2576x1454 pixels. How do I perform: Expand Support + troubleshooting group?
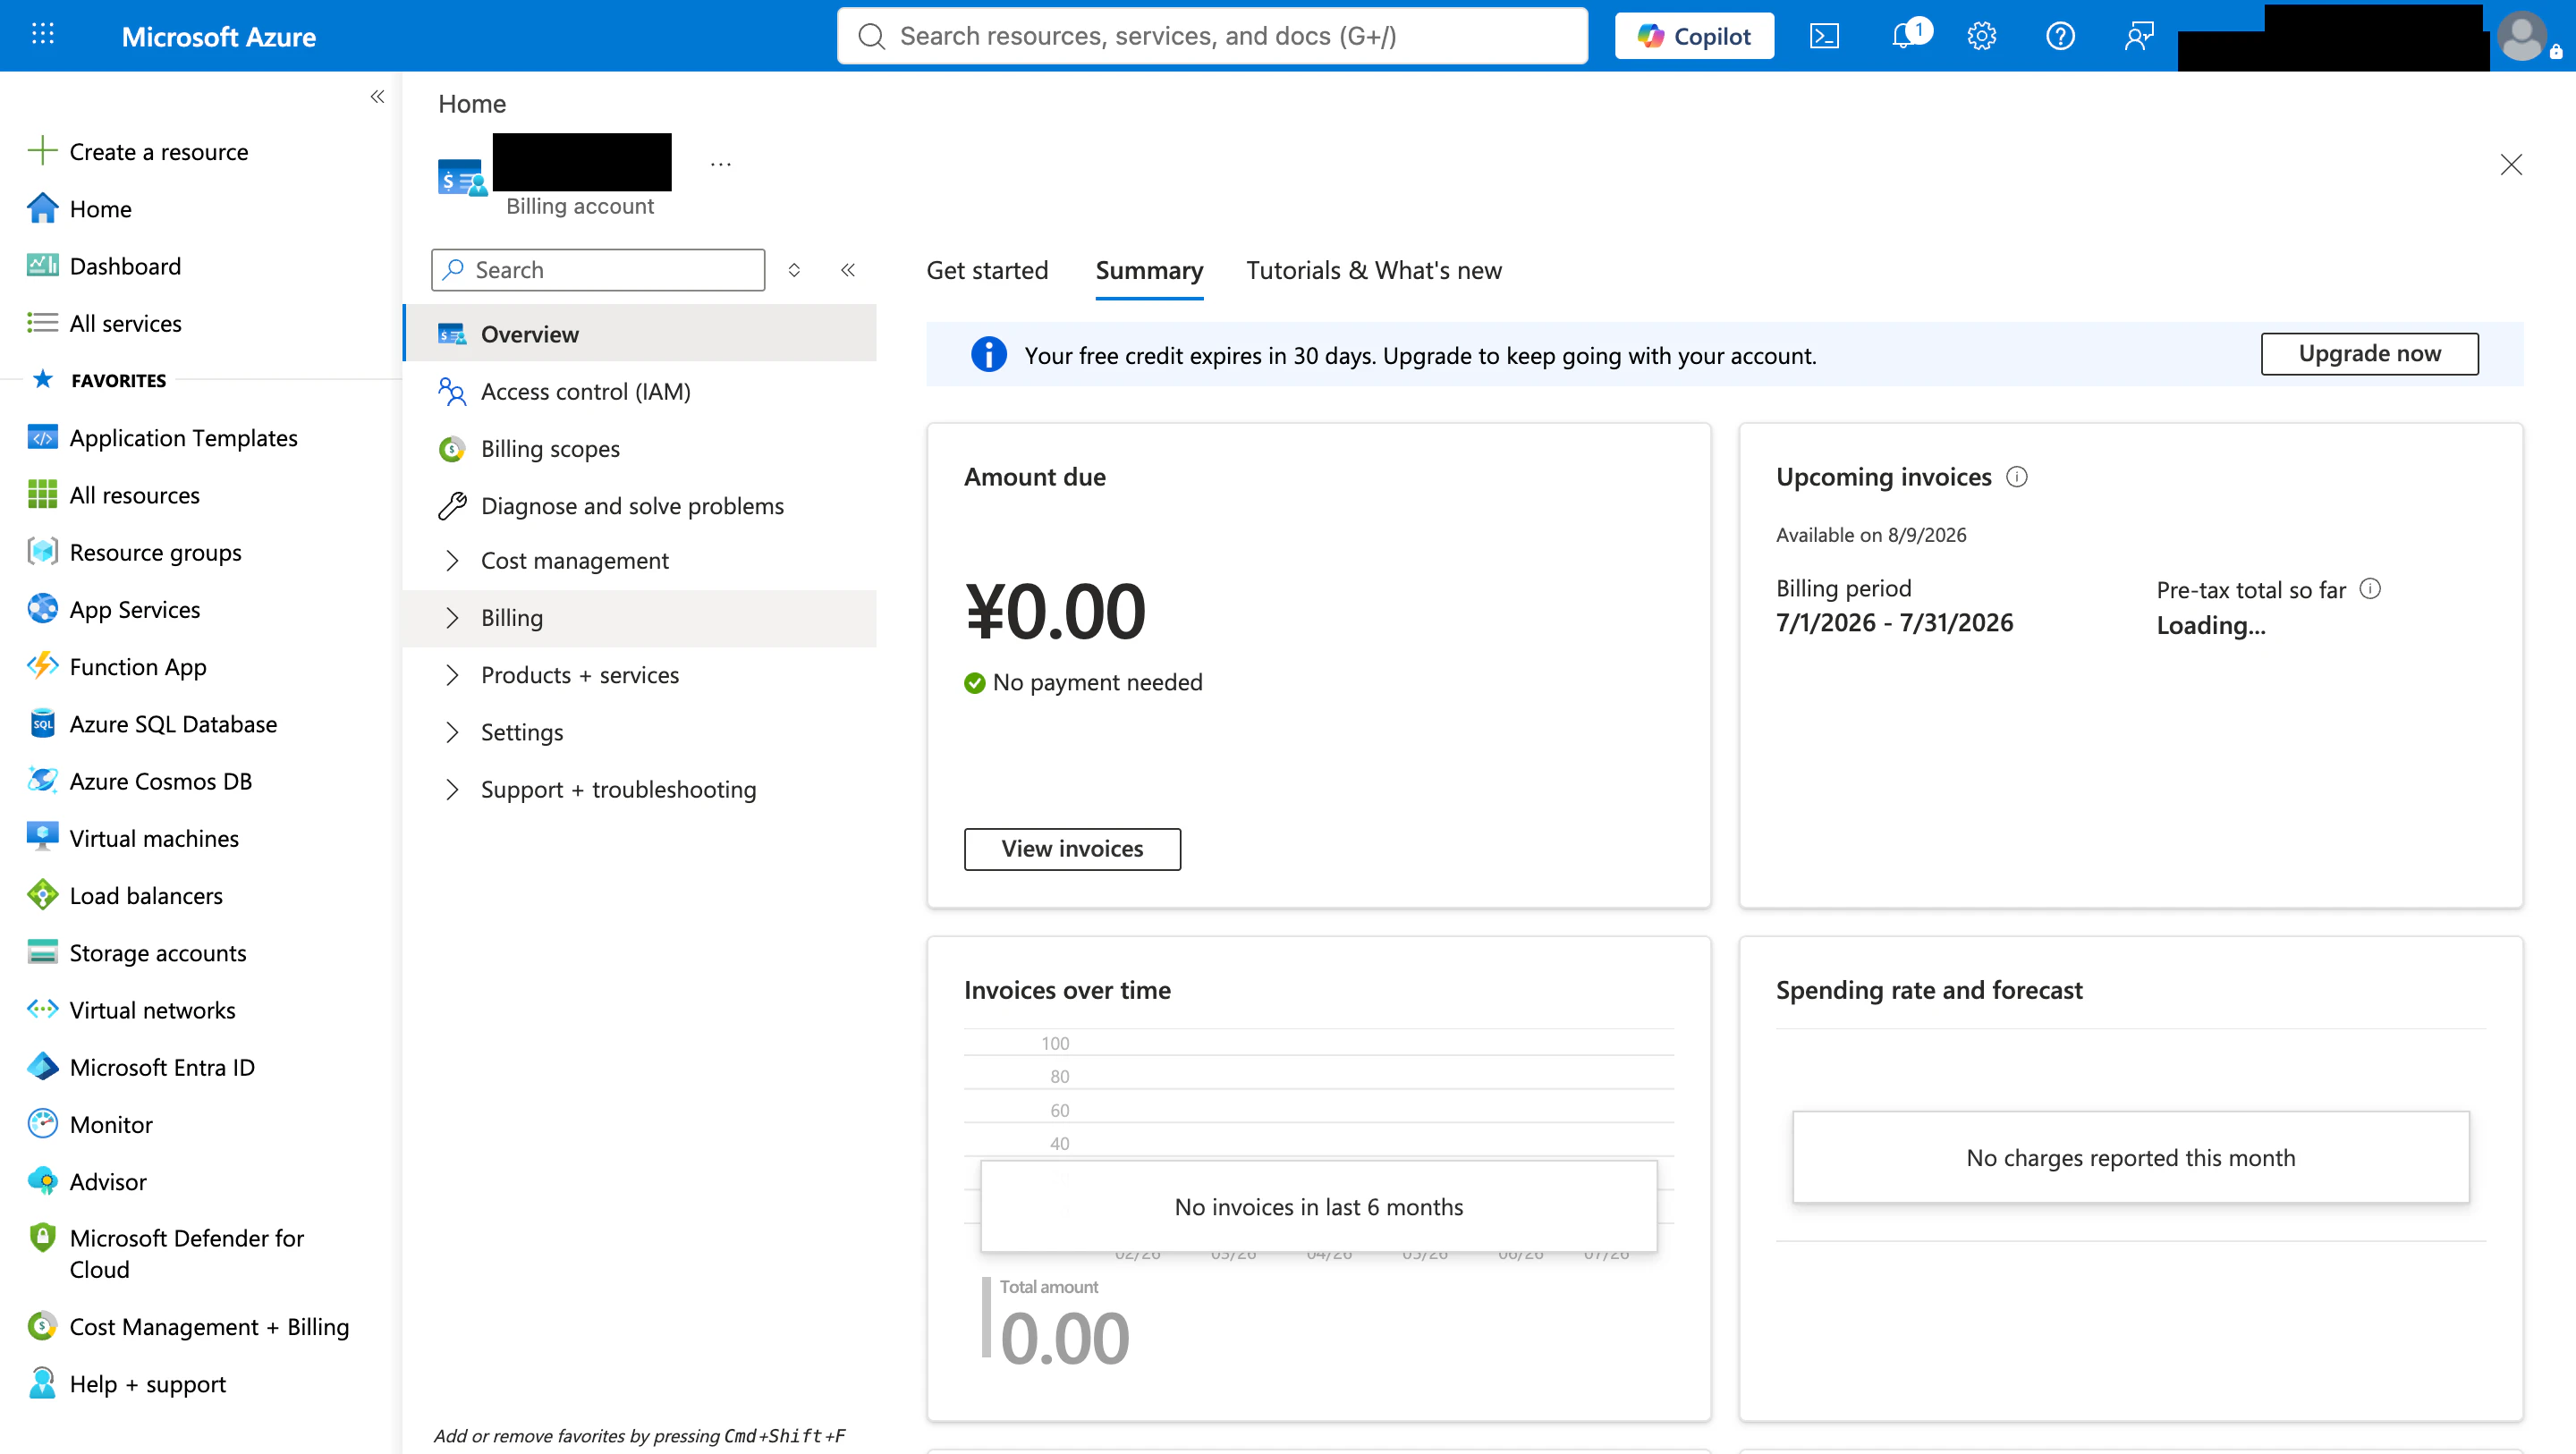pyautogui.click(x=640, y=789)
